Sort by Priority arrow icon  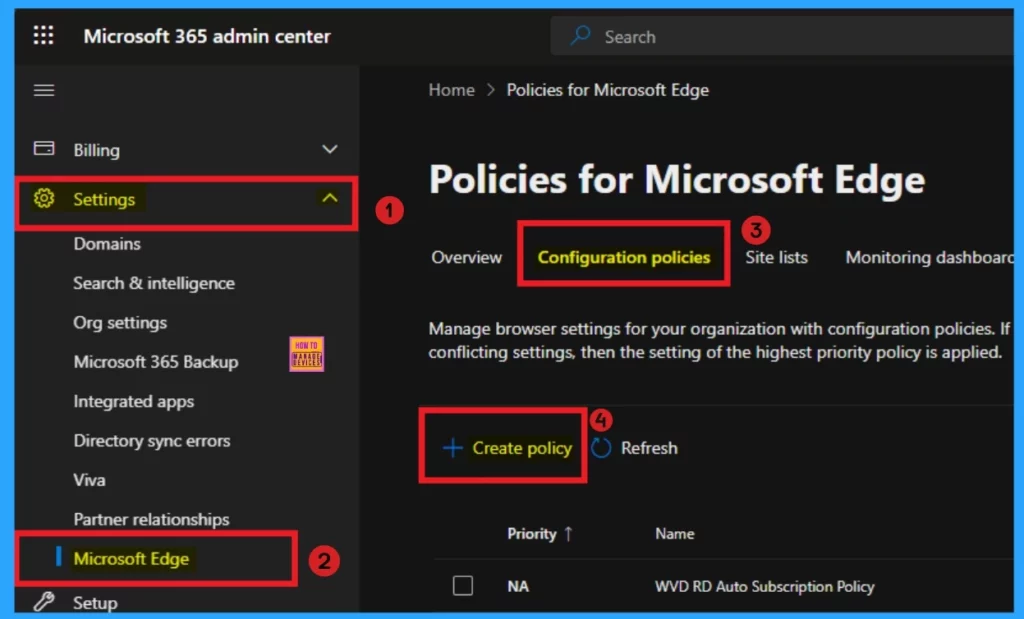[x=568, y=533]
